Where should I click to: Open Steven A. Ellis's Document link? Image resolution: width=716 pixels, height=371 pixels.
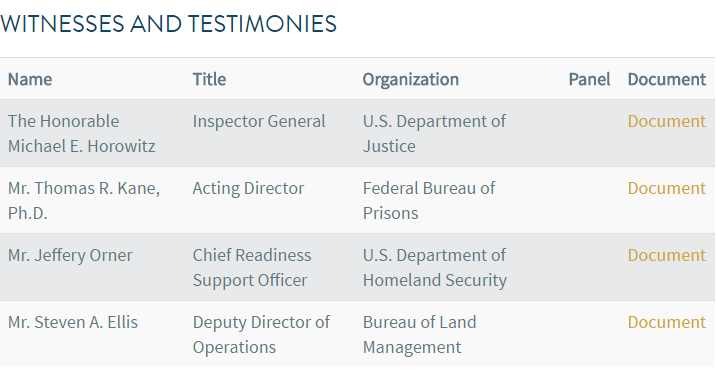tap(666, 322)
